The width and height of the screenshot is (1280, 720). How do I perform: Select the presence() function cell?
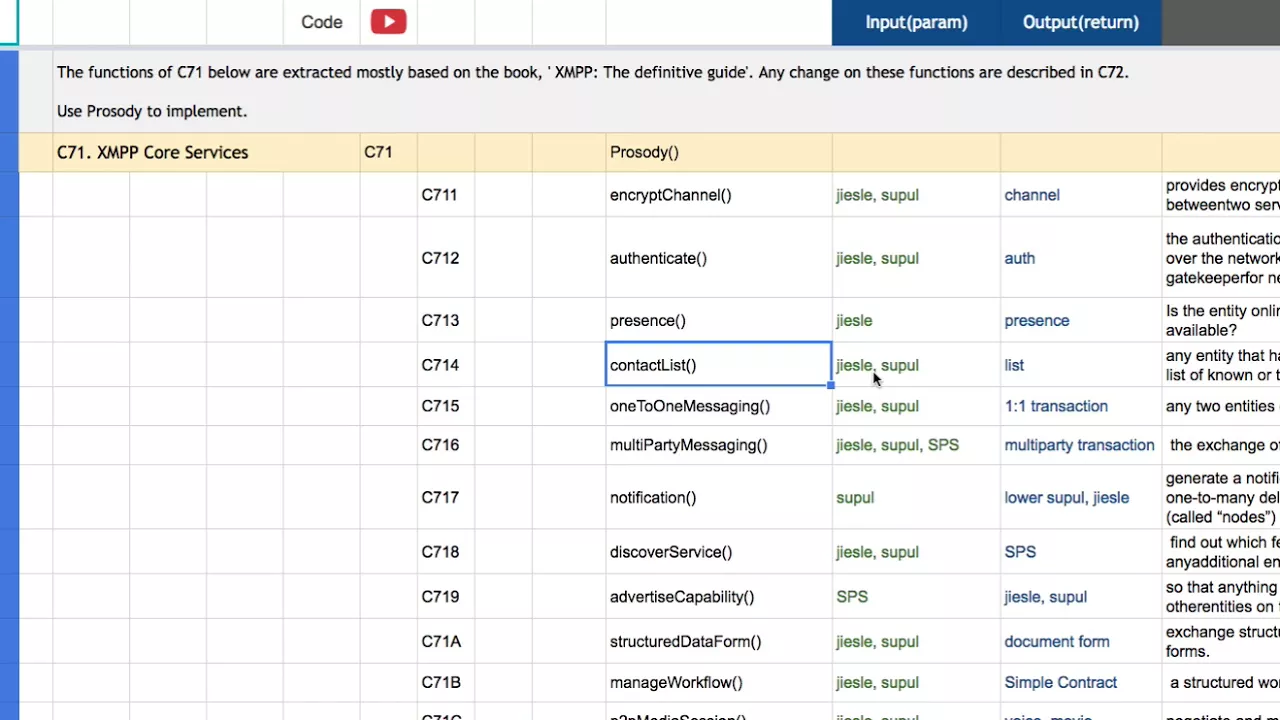pyautogui.click(x=718, y=320)
